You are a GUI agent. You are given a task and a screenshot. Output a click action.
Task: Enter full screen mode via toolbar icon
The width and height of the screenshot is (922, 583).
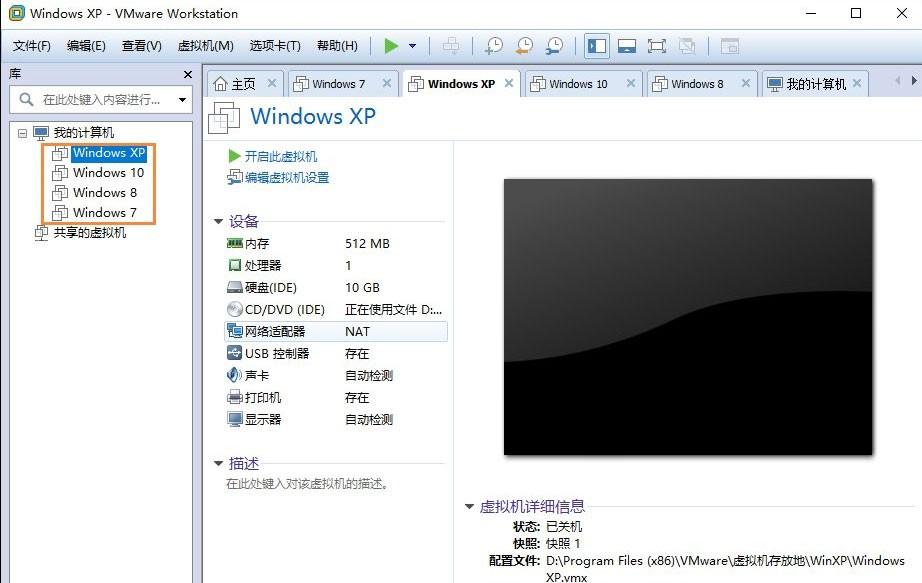pyautogui.click(x=656, y=45)
